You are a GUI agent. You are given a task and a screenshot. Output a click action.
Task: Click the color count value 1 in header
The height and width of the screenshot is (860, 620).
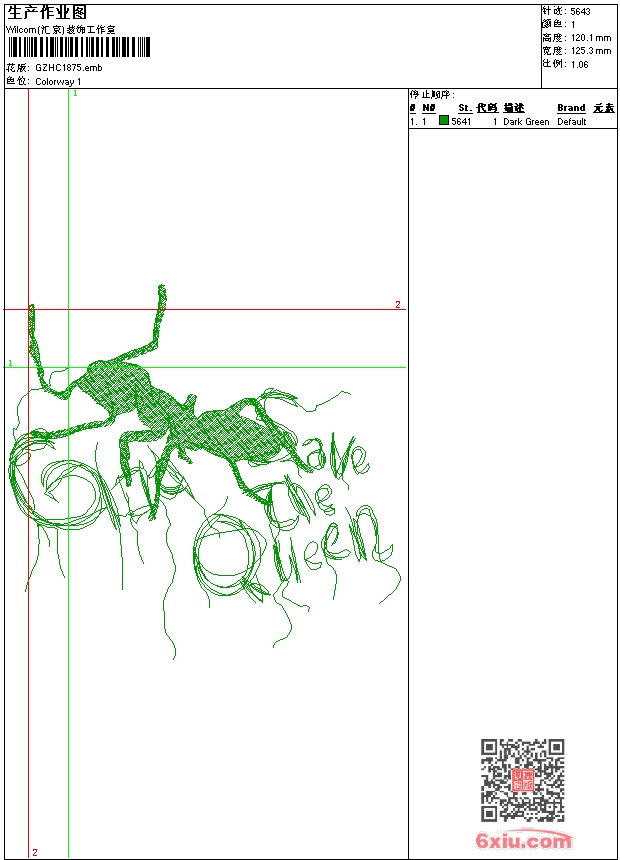573,25
